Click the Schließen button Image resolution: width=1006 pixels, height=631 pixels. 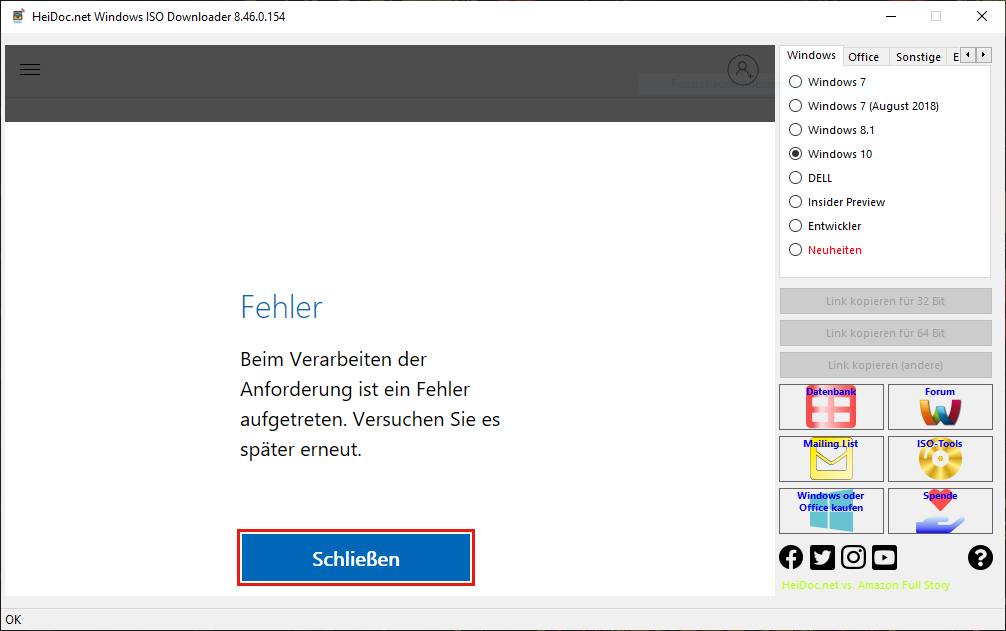(356, 558)
